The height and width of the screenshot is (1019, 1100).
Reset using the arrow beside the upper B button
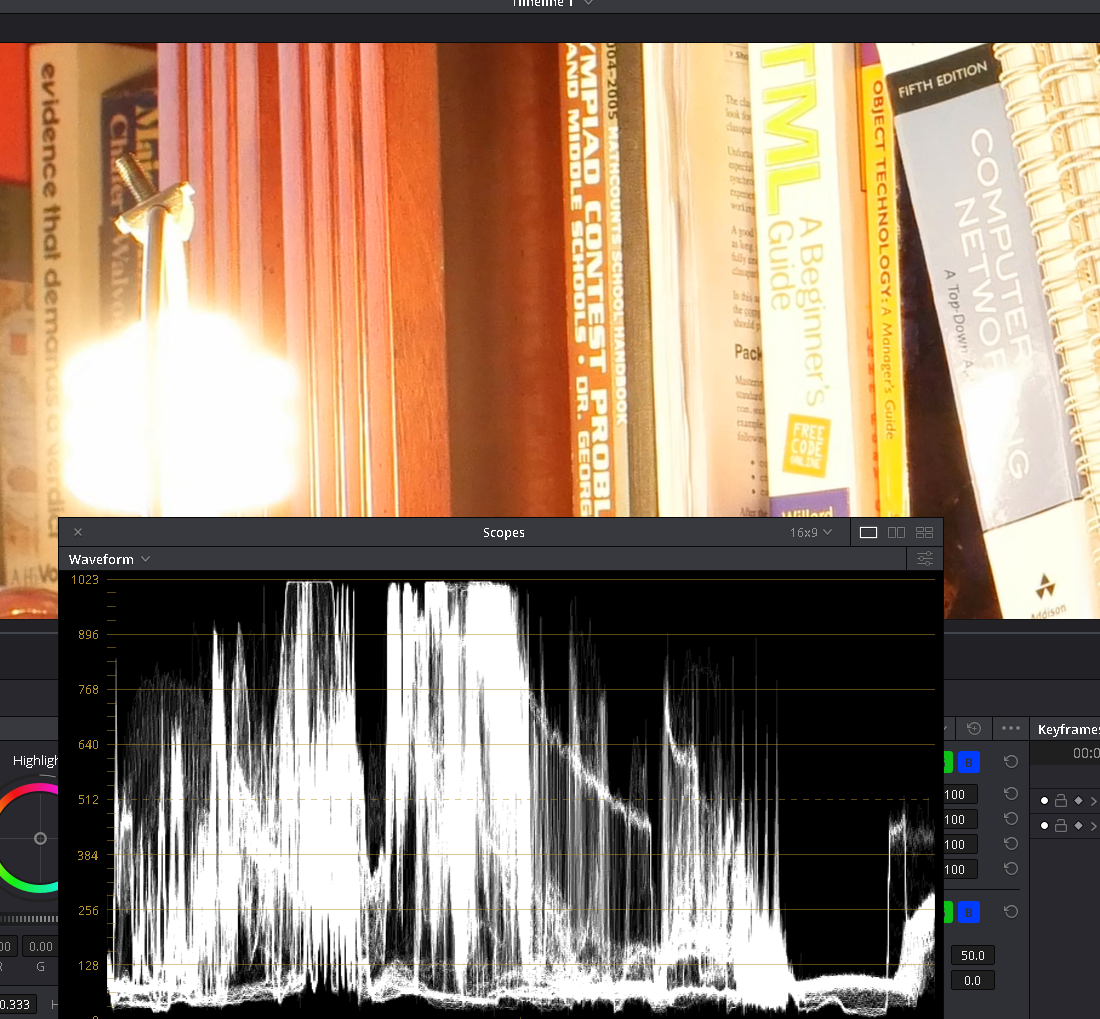click(x=1011, y=762)
